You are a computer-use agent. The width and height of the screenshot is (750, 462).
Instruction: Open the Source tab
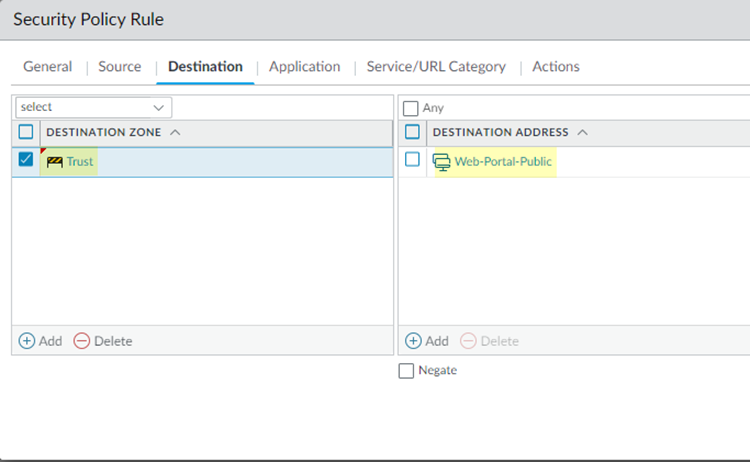pyautogui.click(x=119, y=67)
